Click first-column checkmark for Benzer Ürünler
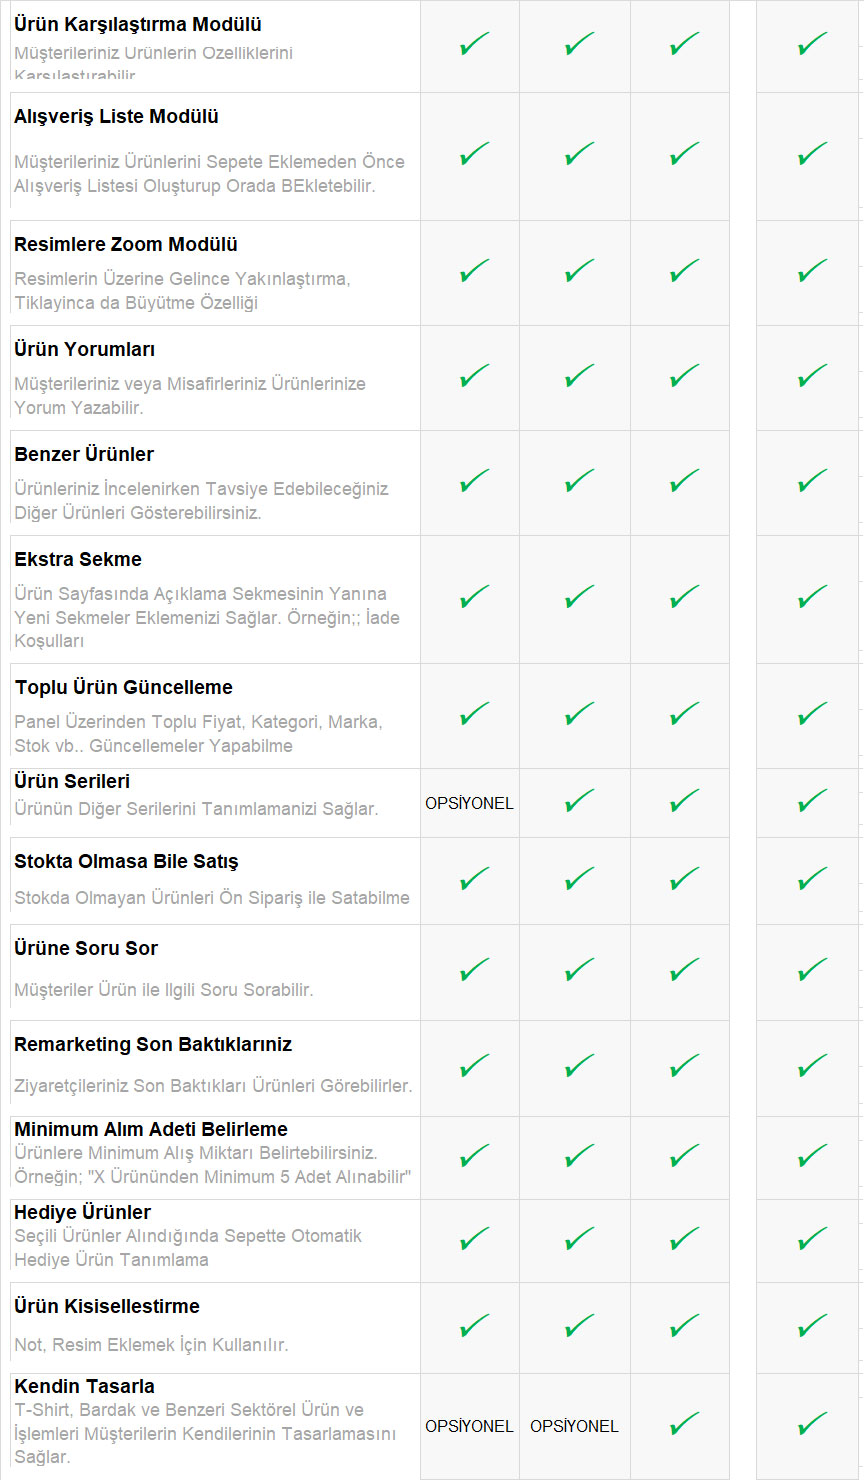 pos(474,481)
